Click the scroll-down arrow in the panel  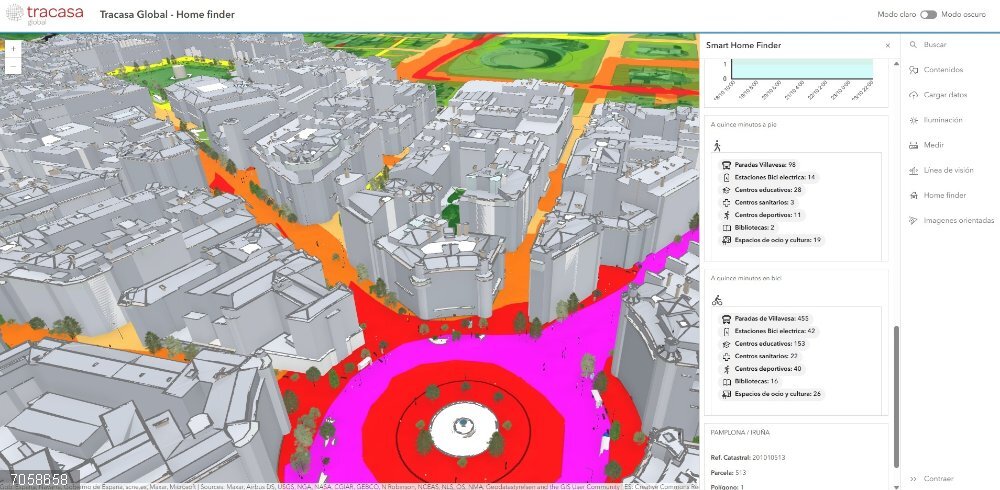895,485
